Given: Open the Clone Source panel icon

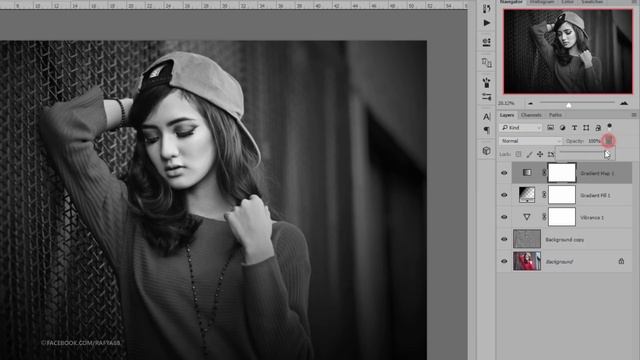Looking at the screenshot, I should tap(487, 62).
